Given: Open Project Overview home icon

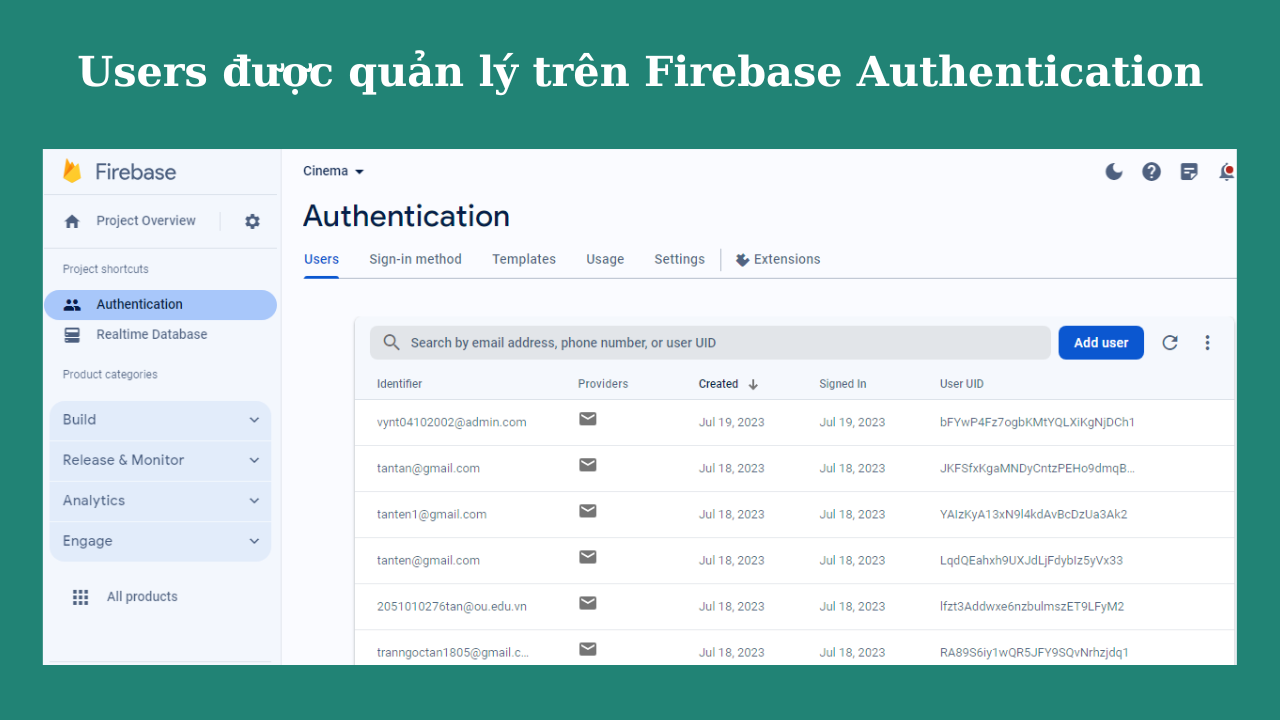Looking at the screenshot, I should (72, 222).
